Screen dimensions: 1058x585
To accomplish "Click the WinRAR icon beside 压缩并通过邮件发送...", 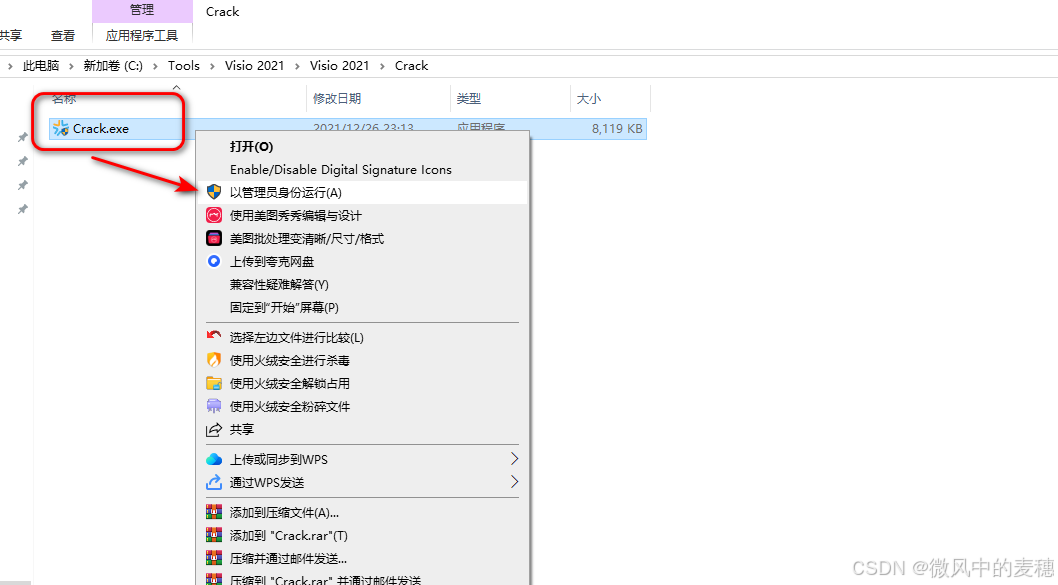I will point(214,558).
